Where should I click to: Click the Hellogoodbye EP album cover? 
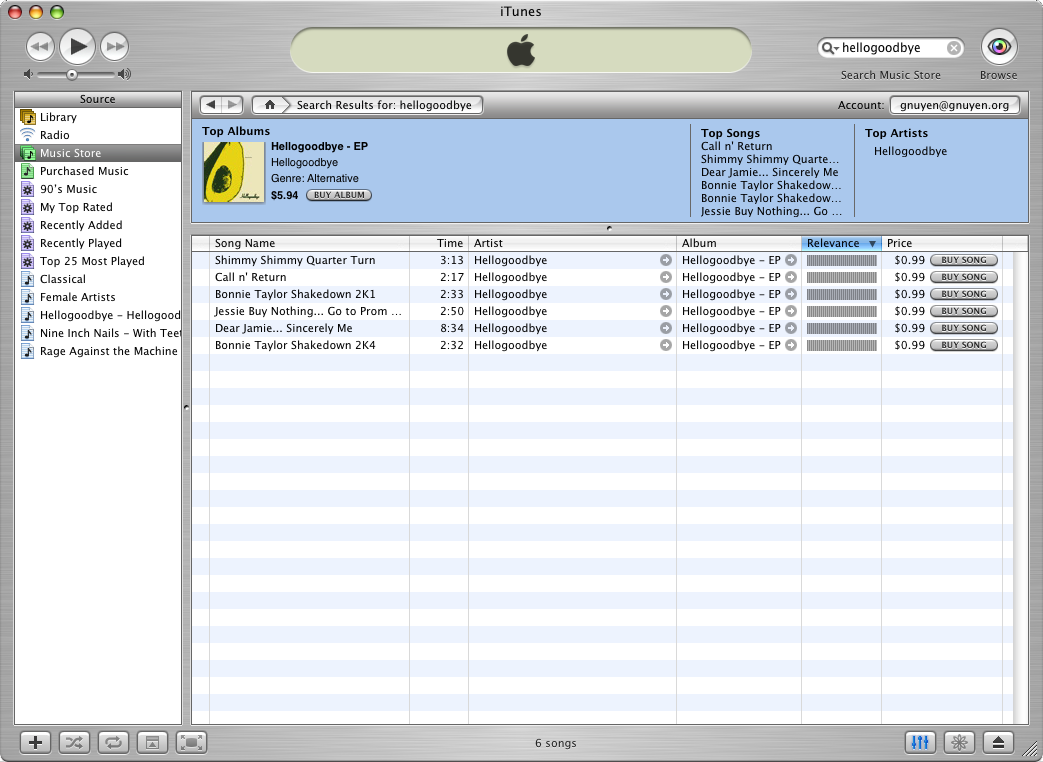point(233,171)
